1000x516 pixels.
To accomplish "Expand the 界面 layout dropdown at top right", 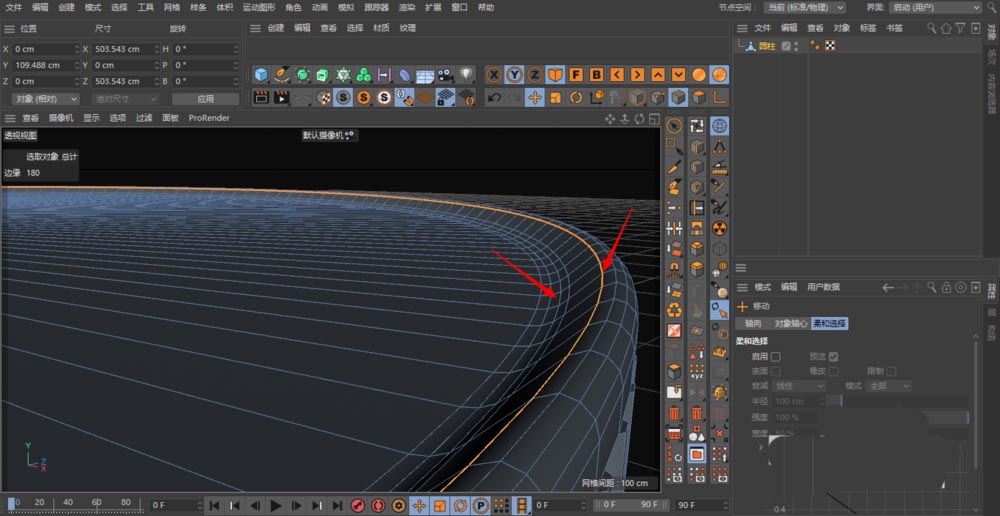I will point(934,7).
